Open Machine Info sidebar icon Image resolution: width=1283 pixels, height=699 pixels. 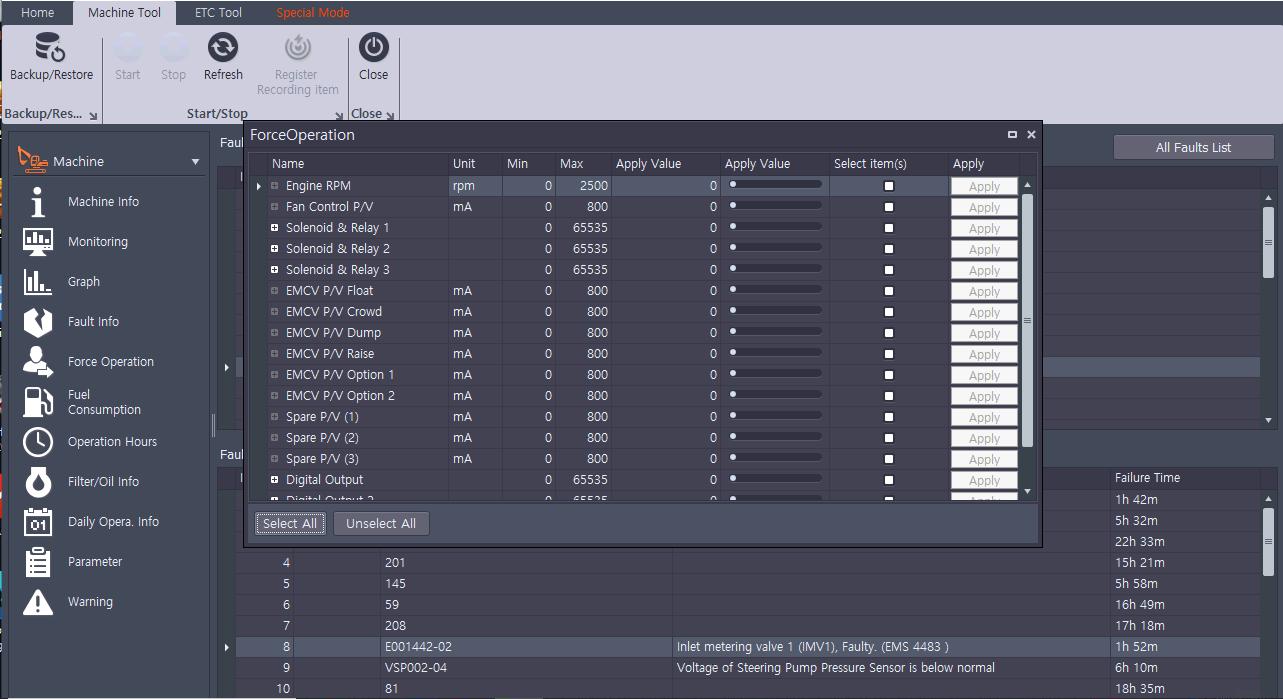pos(38,201)
